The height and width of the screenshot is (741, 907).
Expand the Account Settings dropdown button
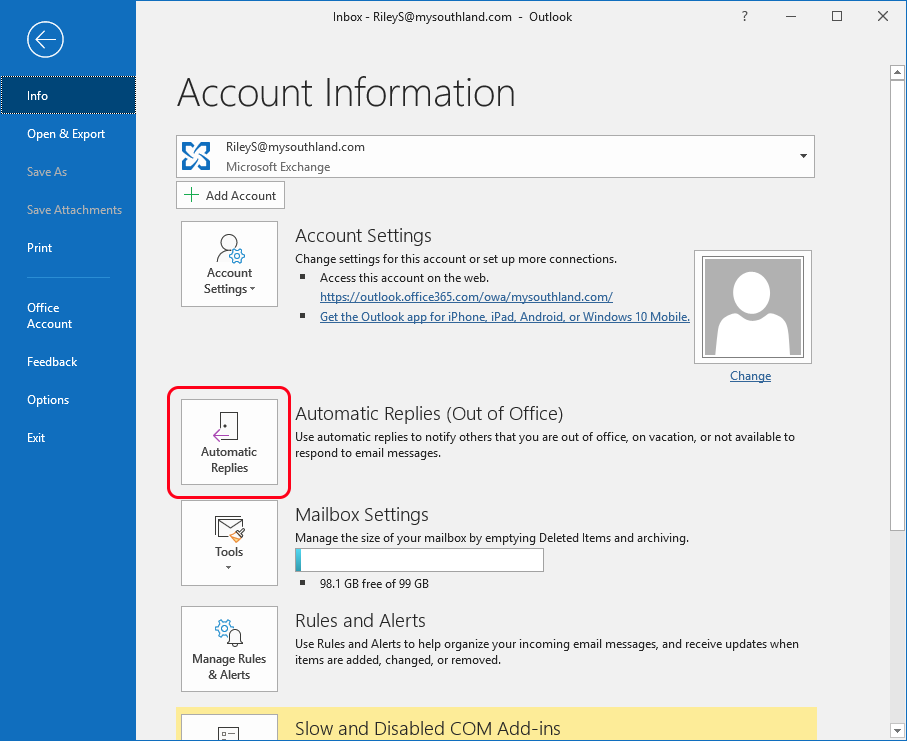(229, 263)
